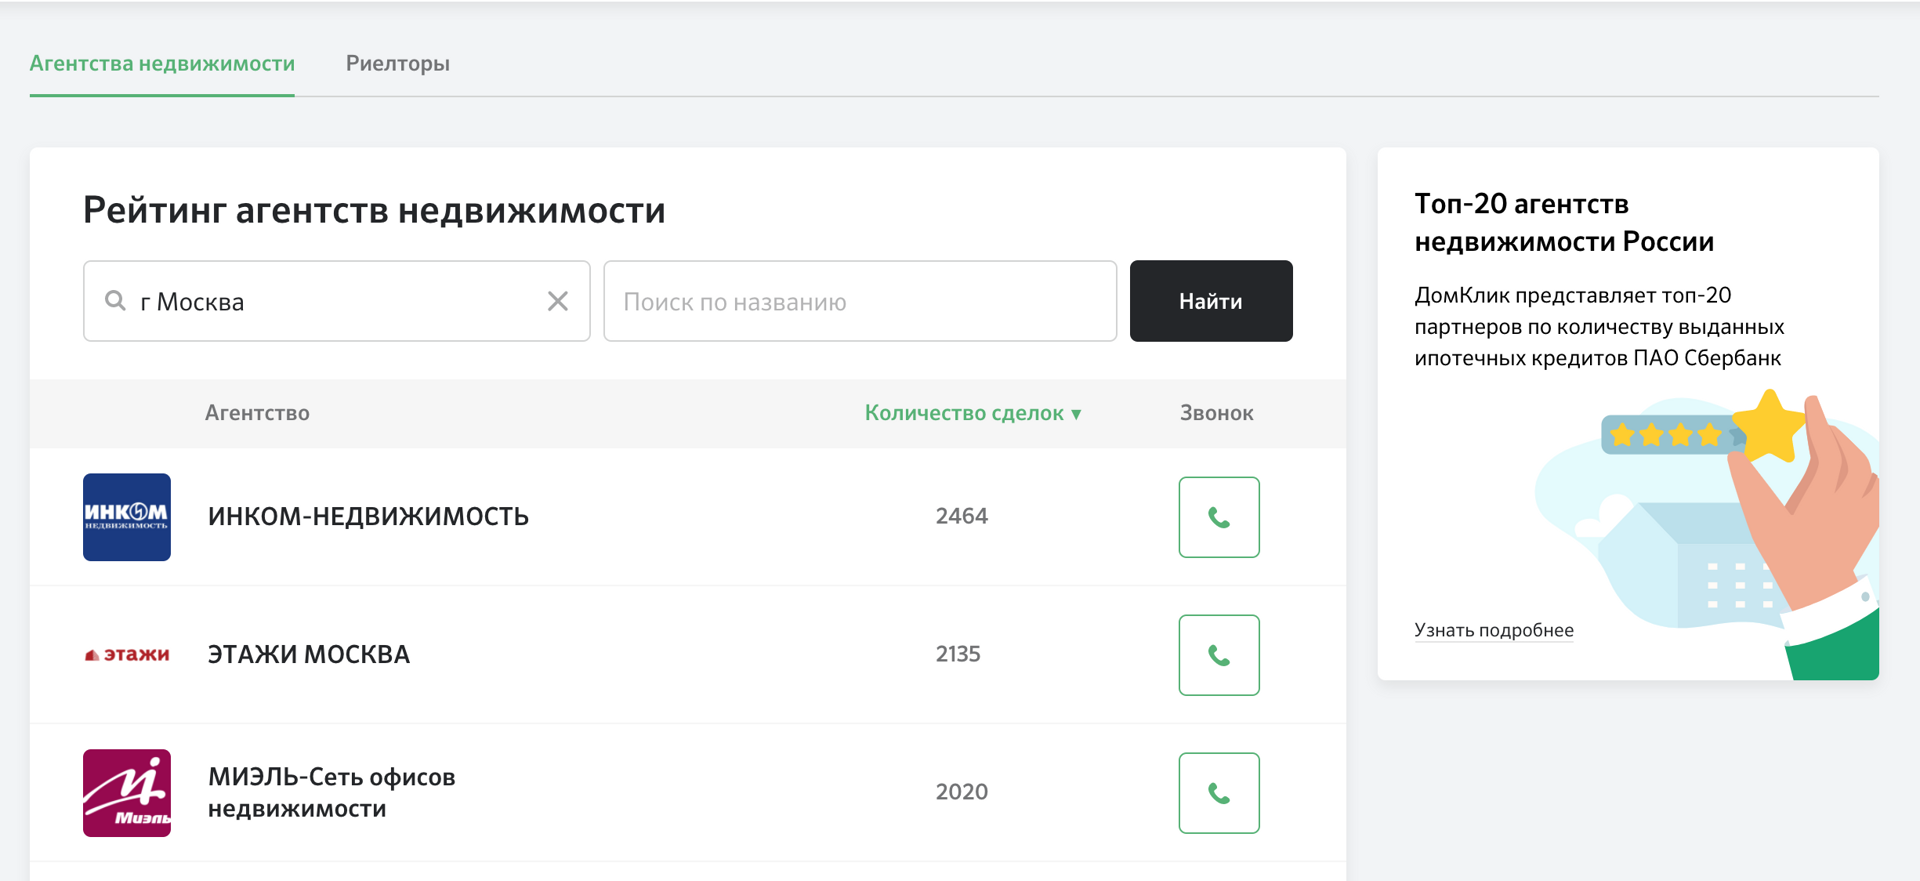Viewport: 1920px width, 881px height.
Task: Call ЭТАЖИ МОСКВА using the phone icon
Action: click(1219, 655)
